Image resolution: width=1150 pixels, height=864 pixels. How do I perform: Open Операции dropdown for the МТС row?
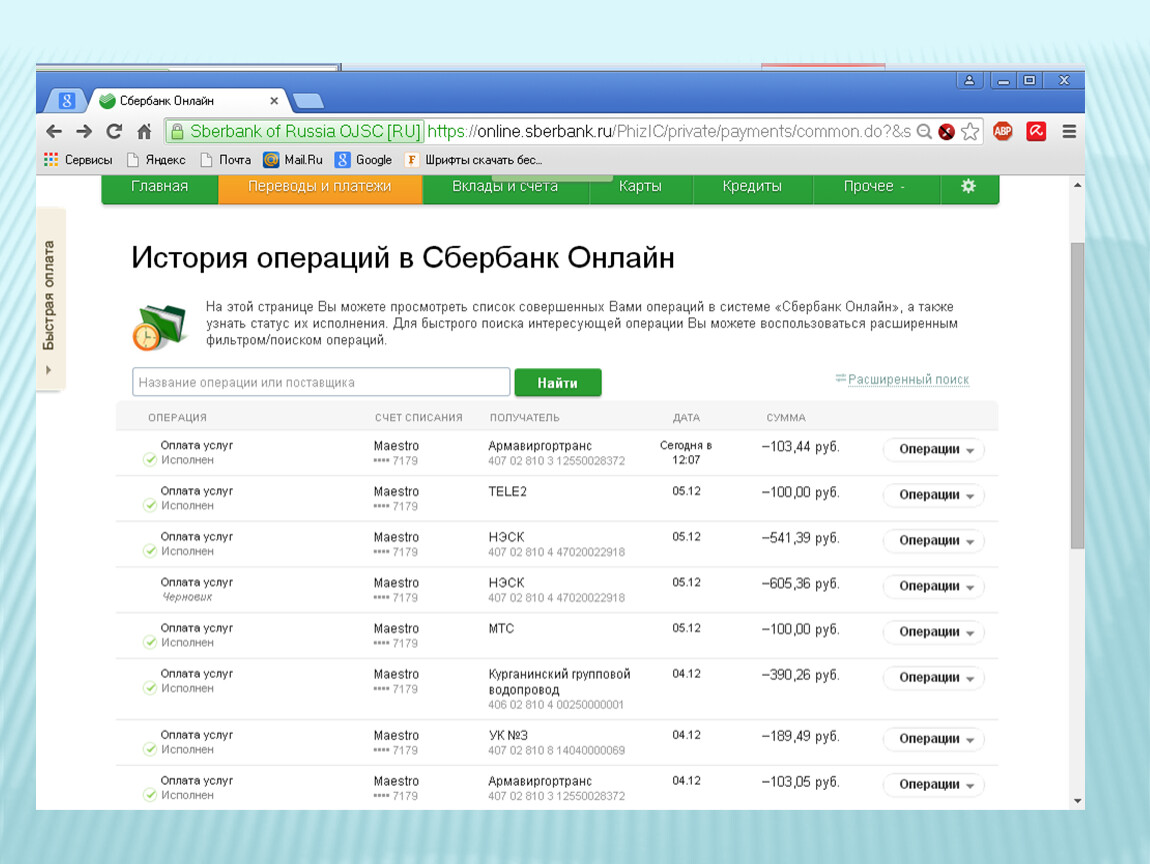coord(934,631)
